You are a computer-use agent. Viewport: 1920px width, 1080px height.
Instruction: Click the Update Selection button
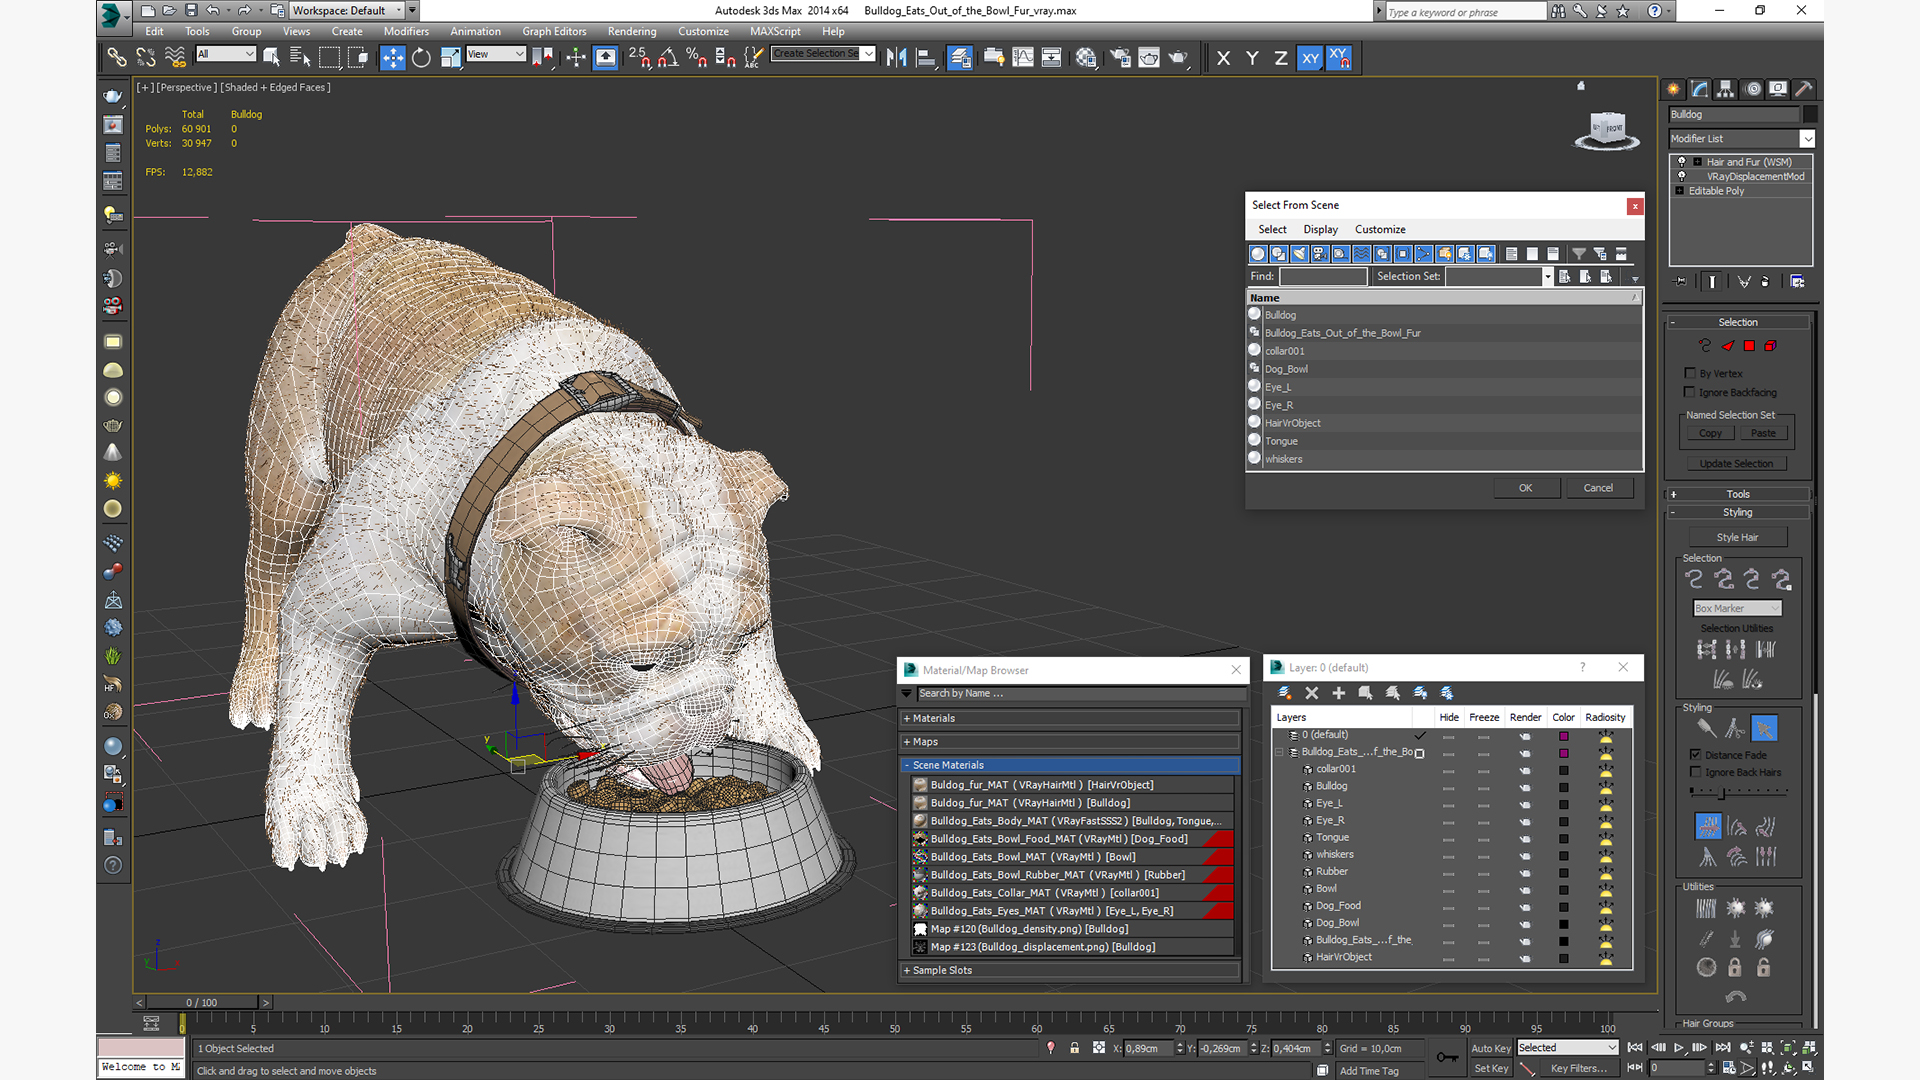[1736, 464]
